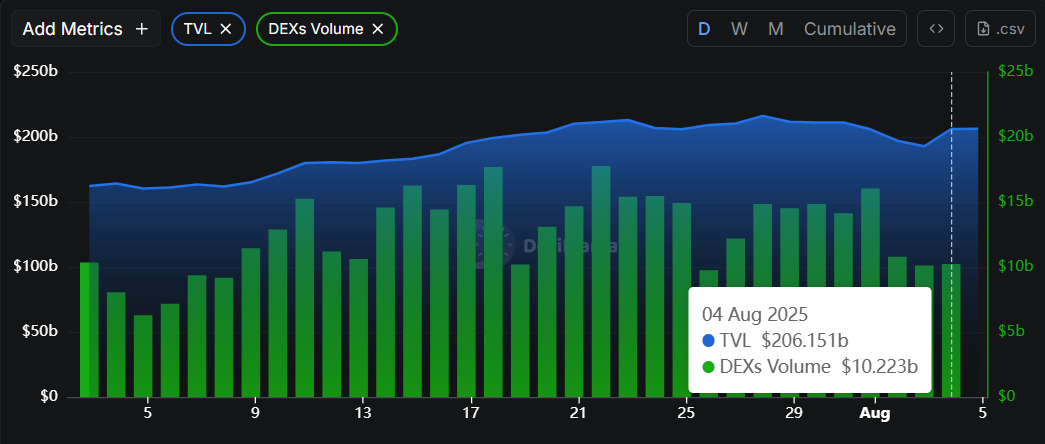
Task: Click the tallest DEX volume bar on 22nd
Action: (x=600, y=281)
